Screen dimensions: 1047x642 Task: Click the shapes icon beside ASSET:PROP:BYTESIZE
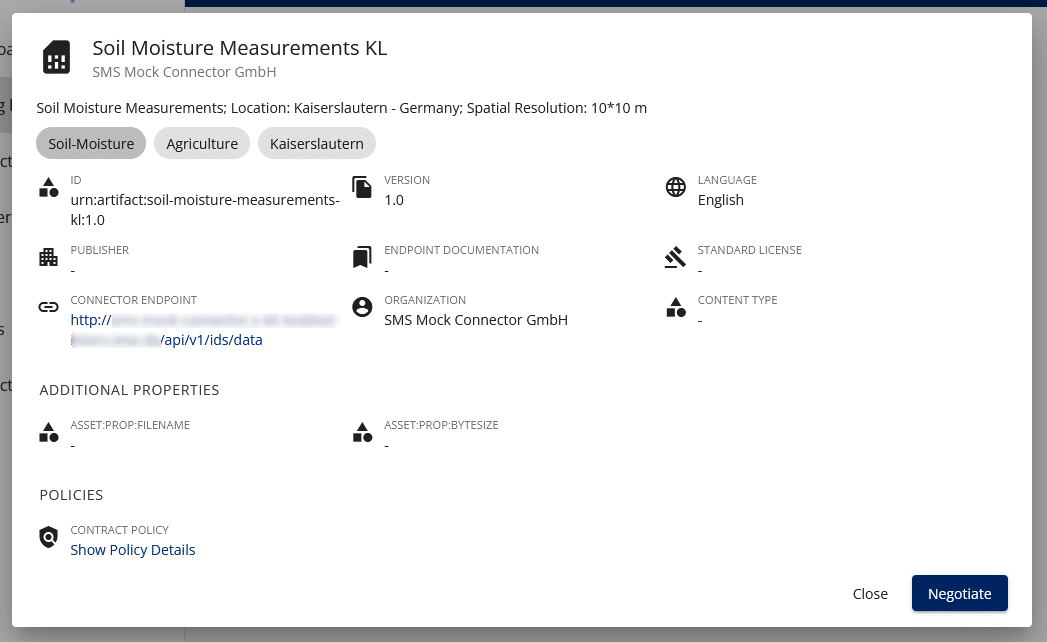coord(362,432)
